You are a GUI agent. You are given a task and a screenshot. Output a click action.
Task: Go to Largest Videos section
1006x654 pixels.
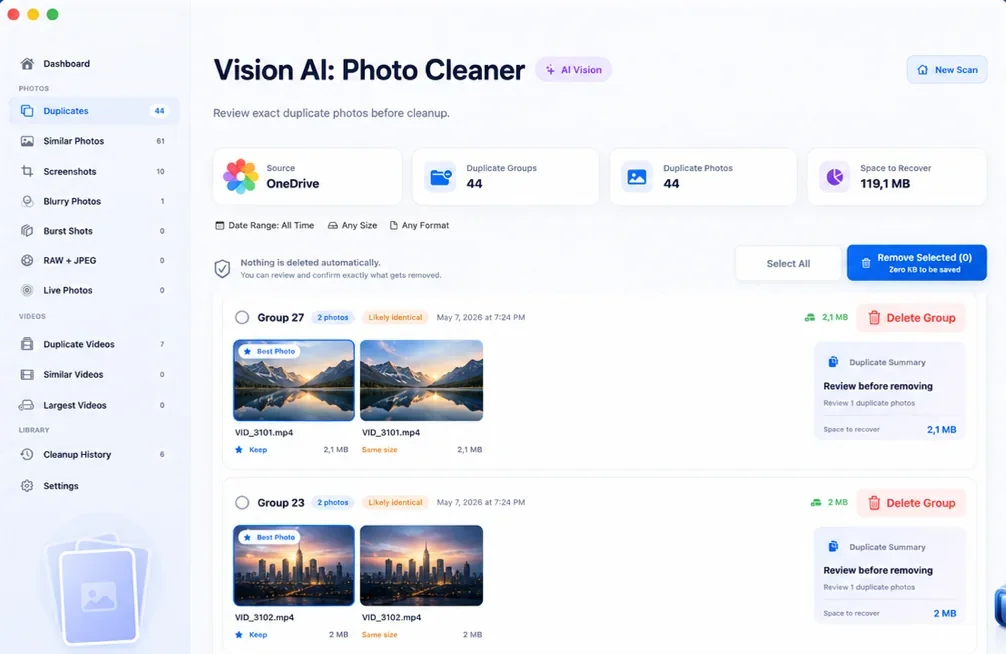94,405
